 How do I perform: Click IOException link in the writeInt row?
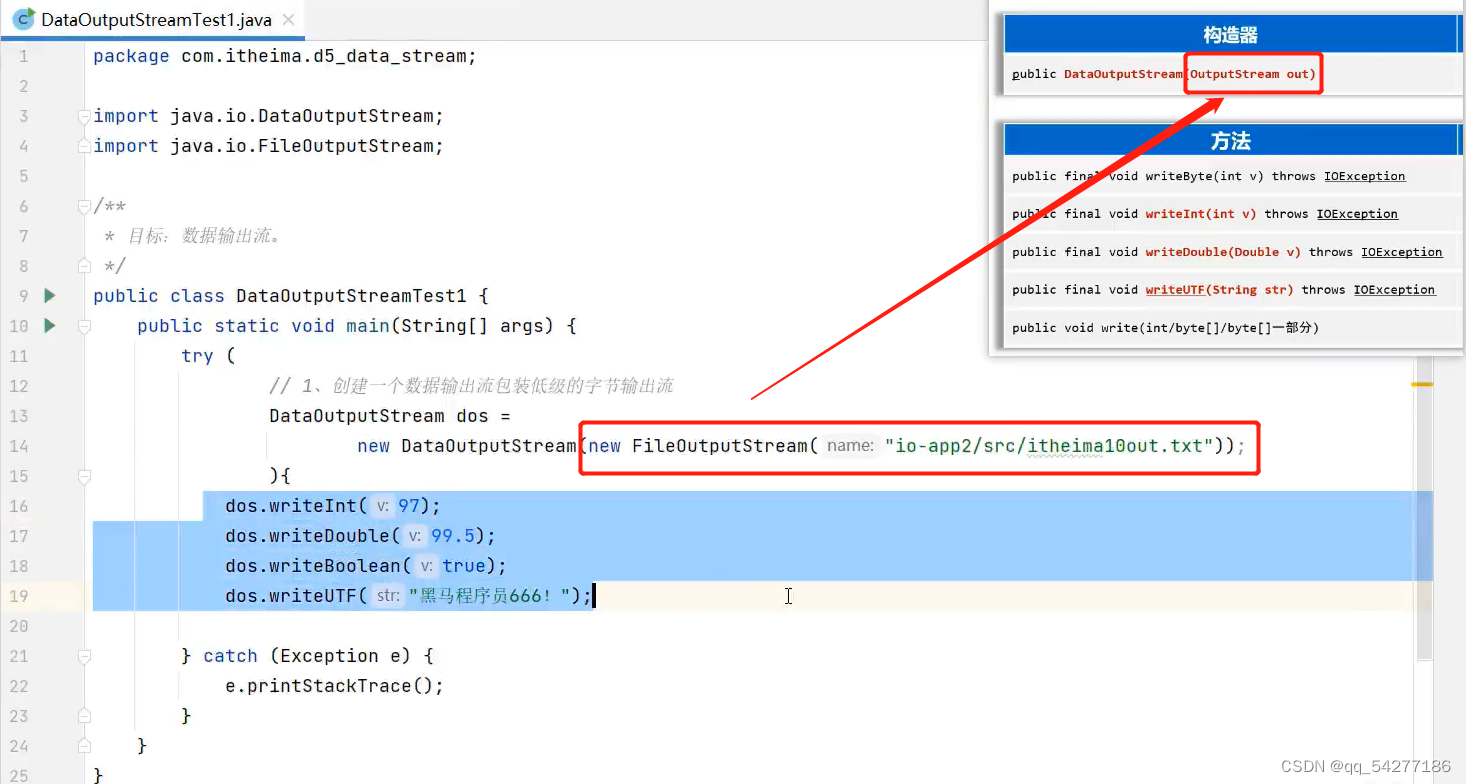point(1357,214)
